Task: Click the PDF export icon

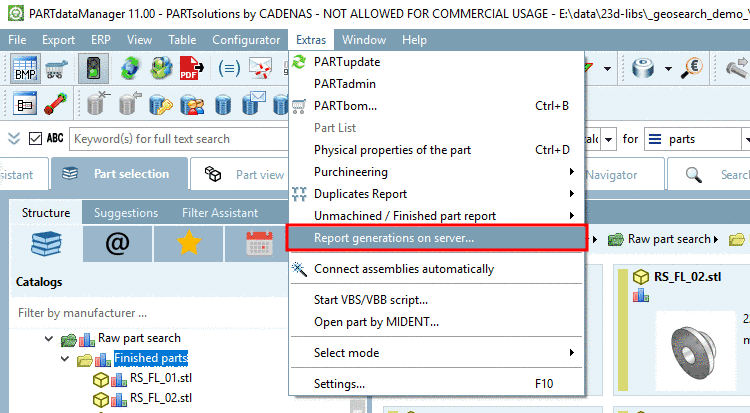Action: 190,69
